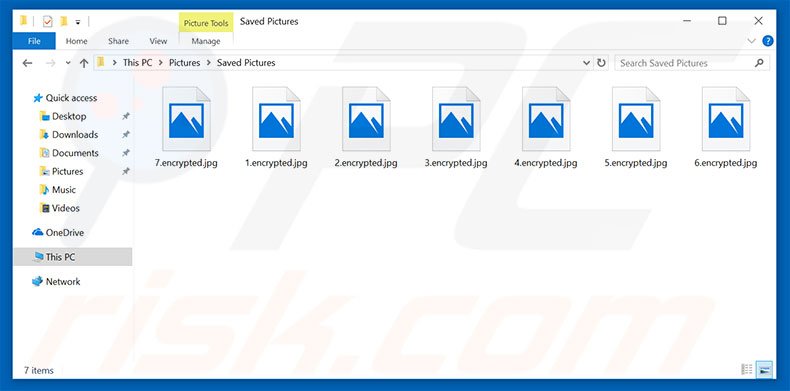Screen dimensions: 790x391
Task: Select the 3.encrypted.jpg image icon
Action: coord(456,119)
